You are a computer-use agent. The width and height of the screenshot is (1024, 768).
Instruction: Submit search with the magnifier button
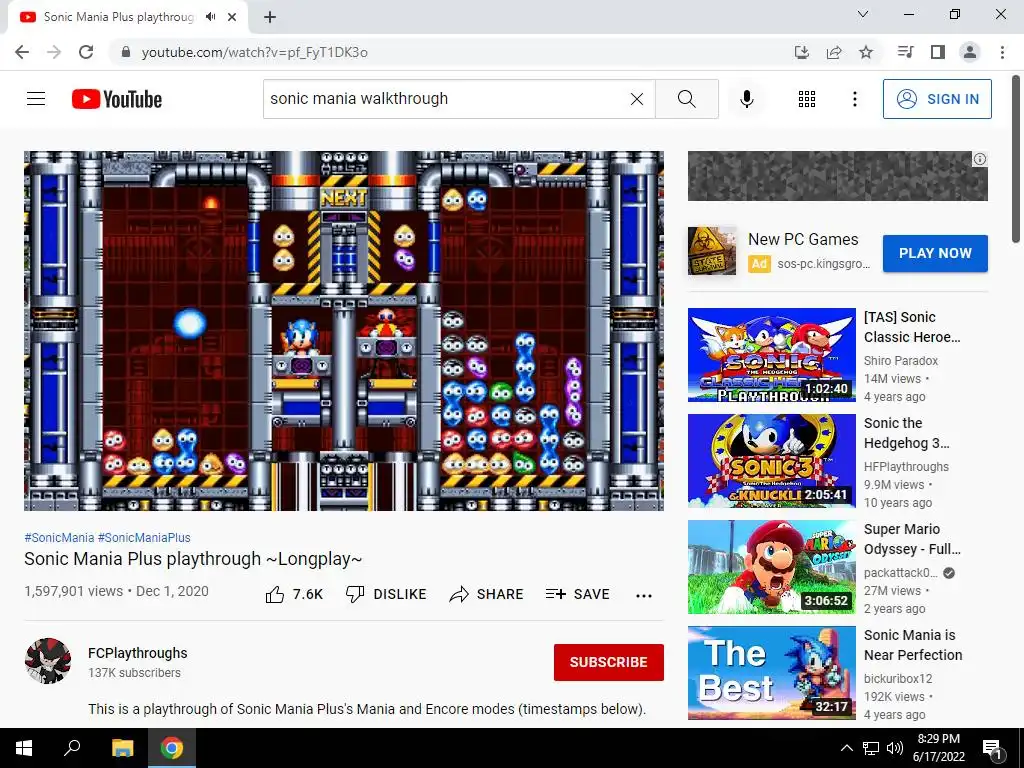[x=686, y=99]
